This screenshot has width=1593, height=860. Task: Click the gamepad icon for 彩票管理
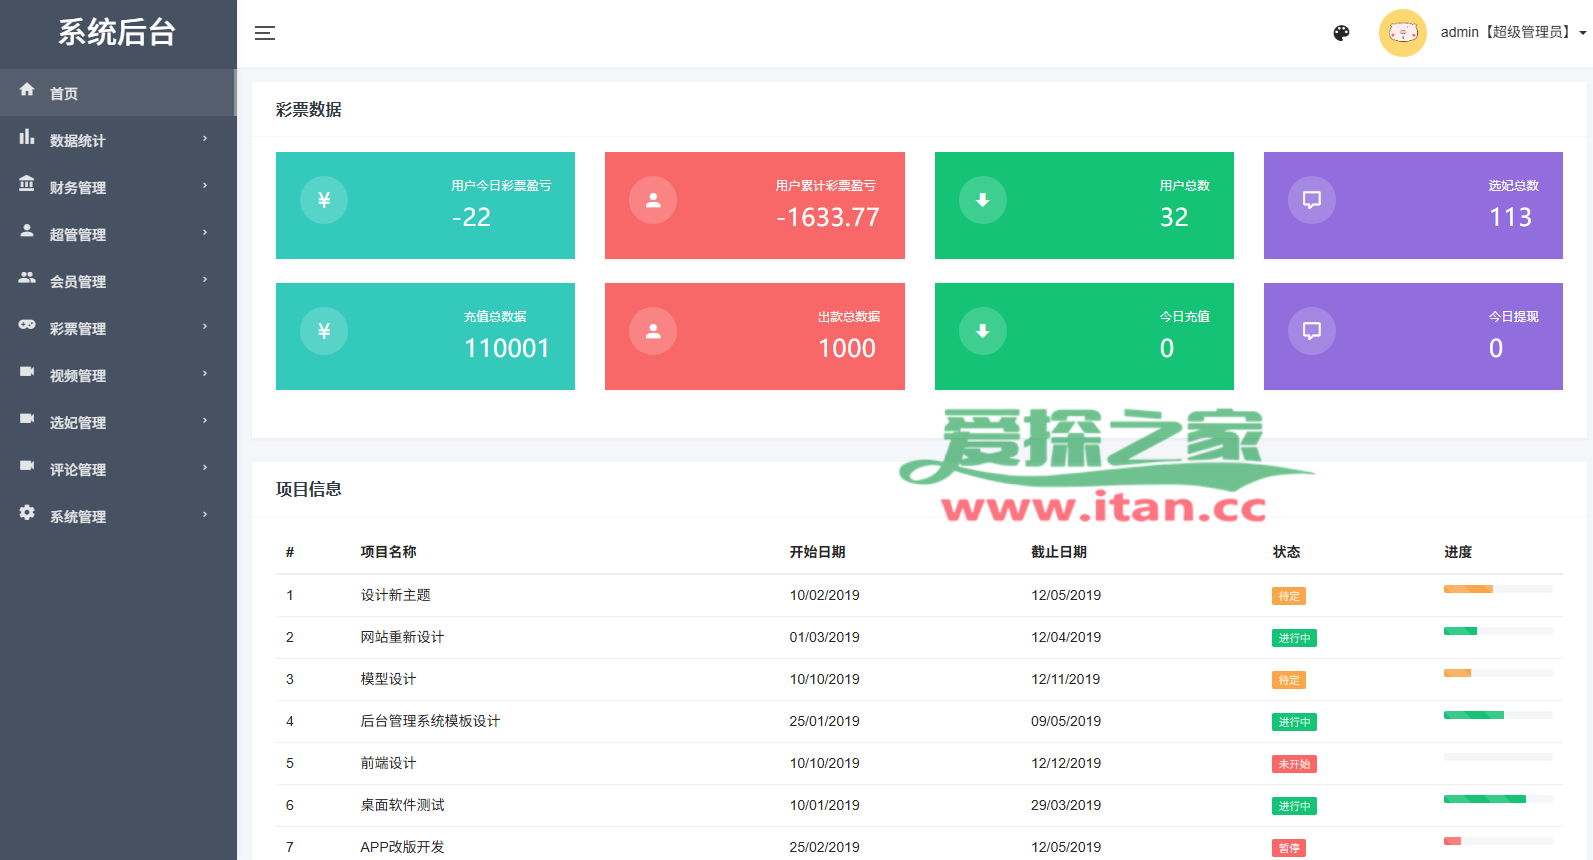(x=27, y=325)
